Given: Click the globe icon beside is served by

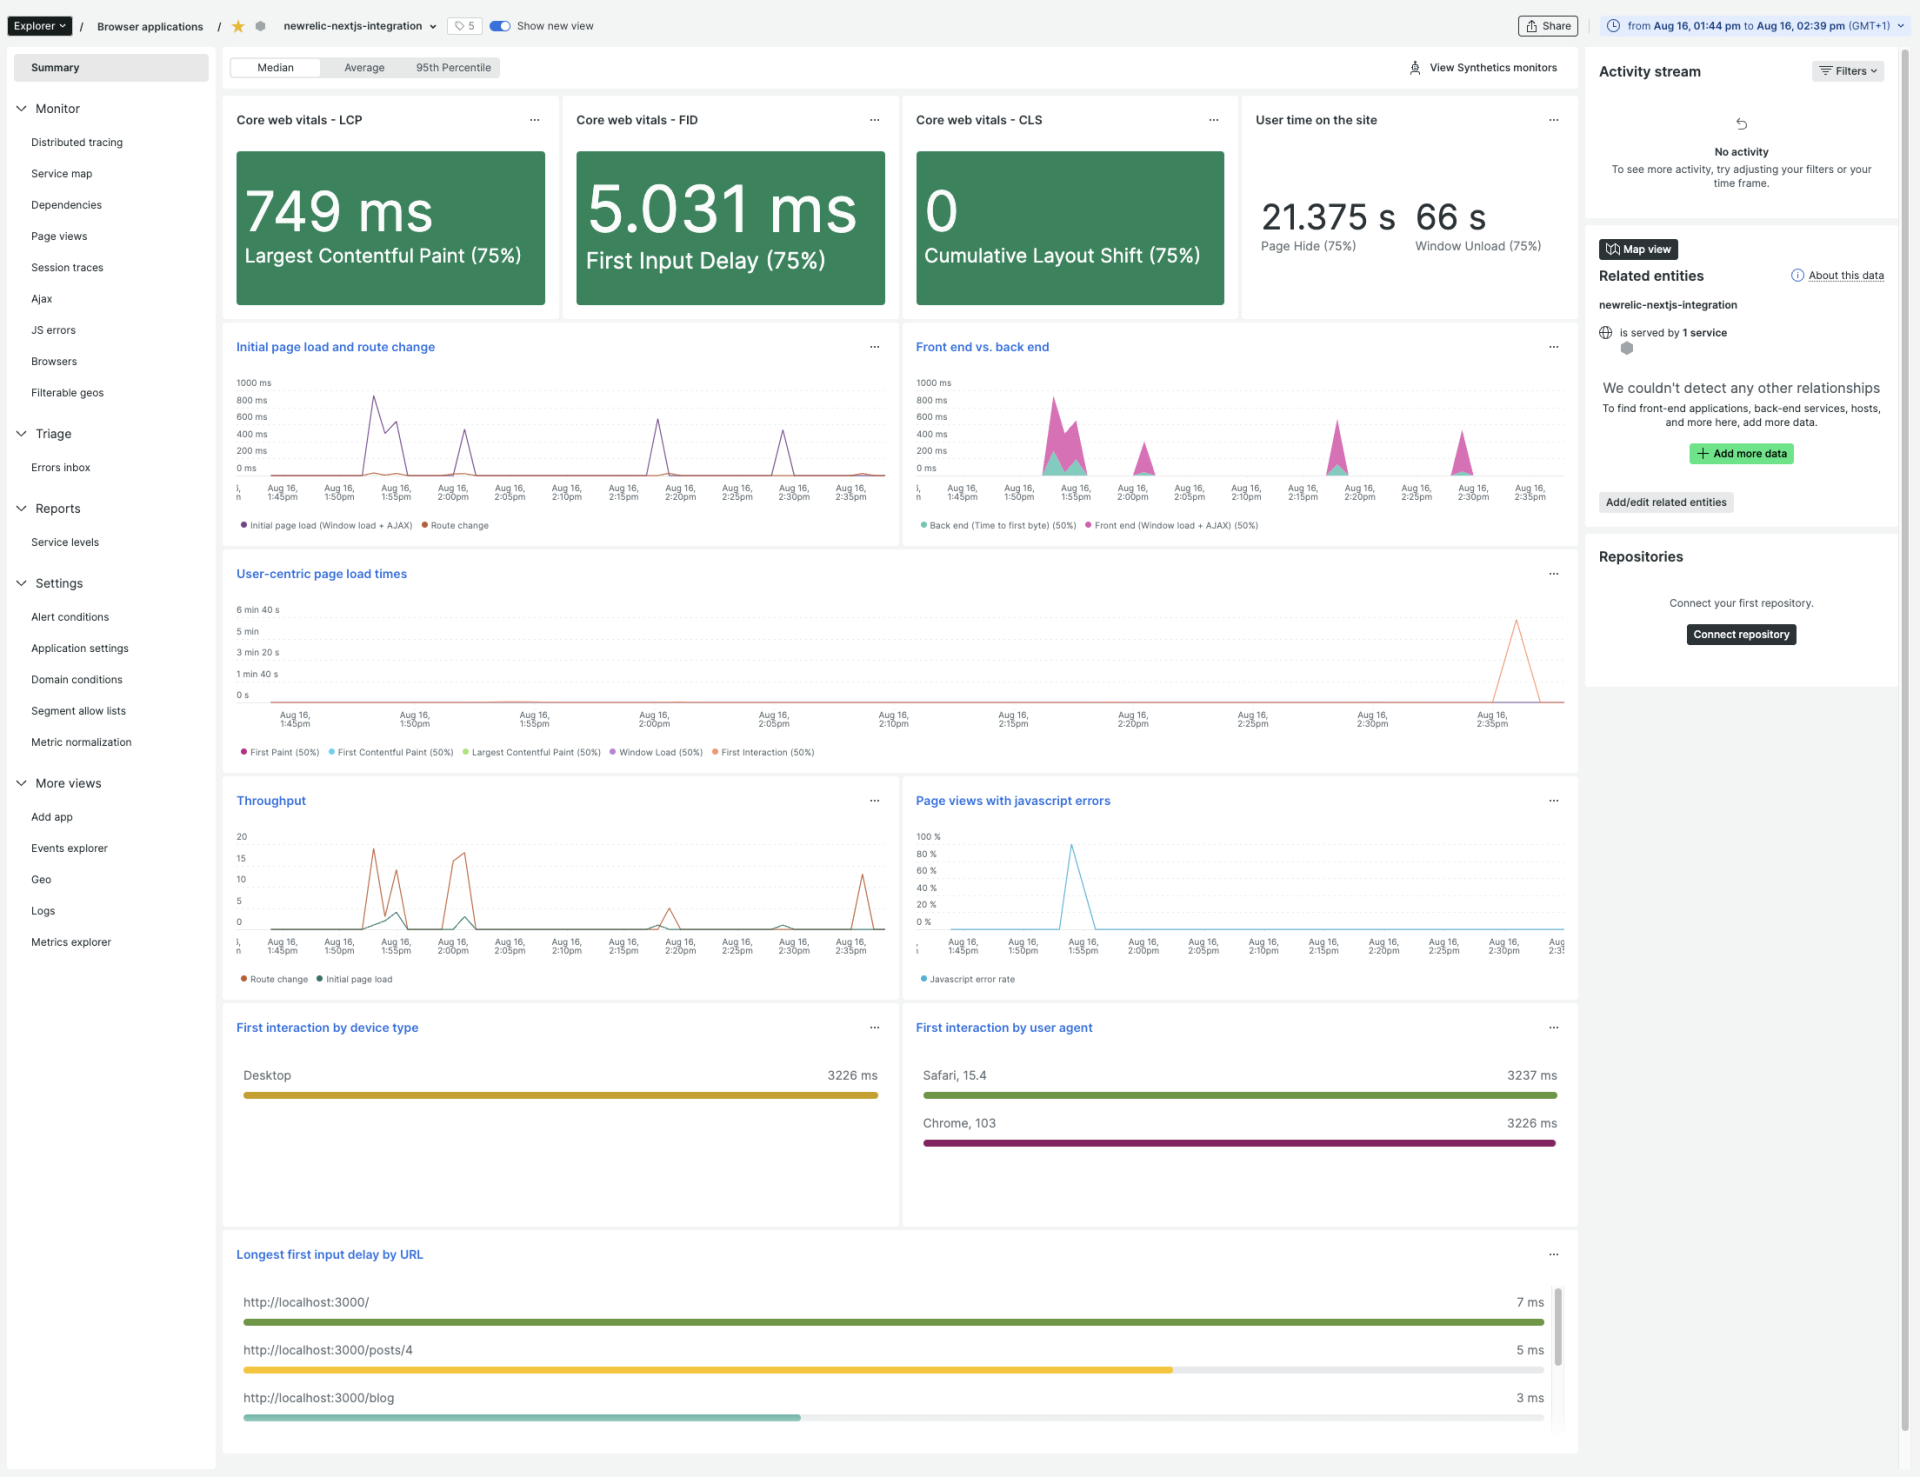Looking at the screenshot, I should tap(1605, 332).
